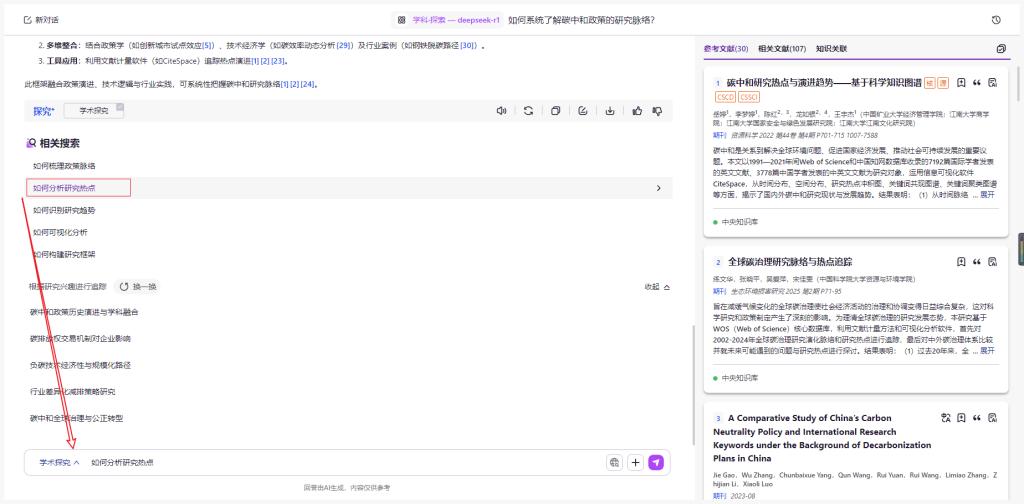This screenshot has height=504, width=1024.
Task: Choose topic 碳排放权交易机制对企业影响
Action: (x=80, y=339)
